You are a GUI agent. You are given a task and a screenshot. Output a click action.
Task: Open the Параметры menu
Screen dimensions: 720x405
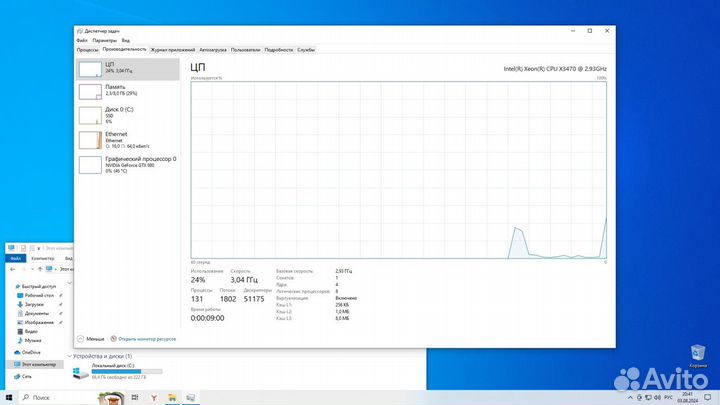[x=104, y=40]
